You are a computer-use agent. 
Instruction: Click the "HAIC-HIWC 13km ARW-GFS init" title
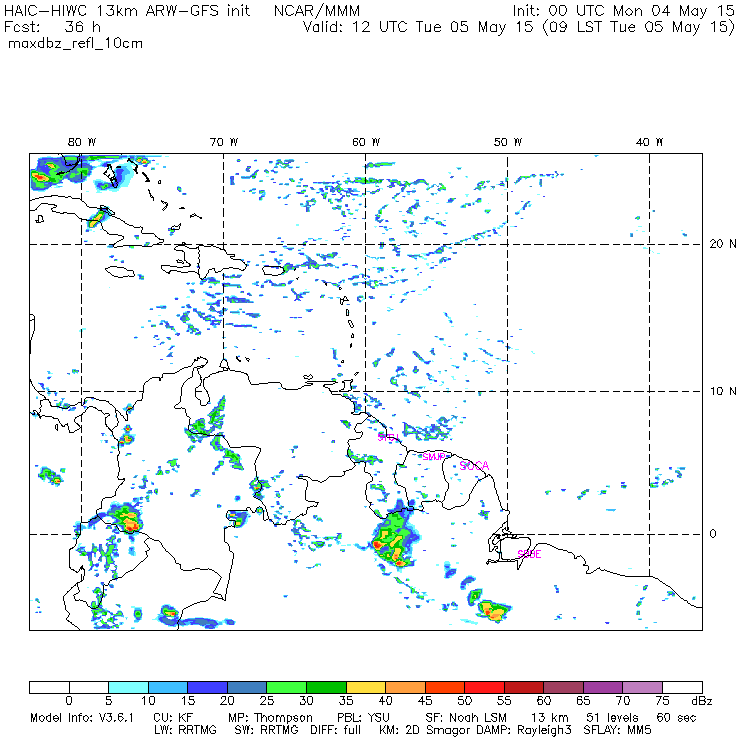(127, 11)
